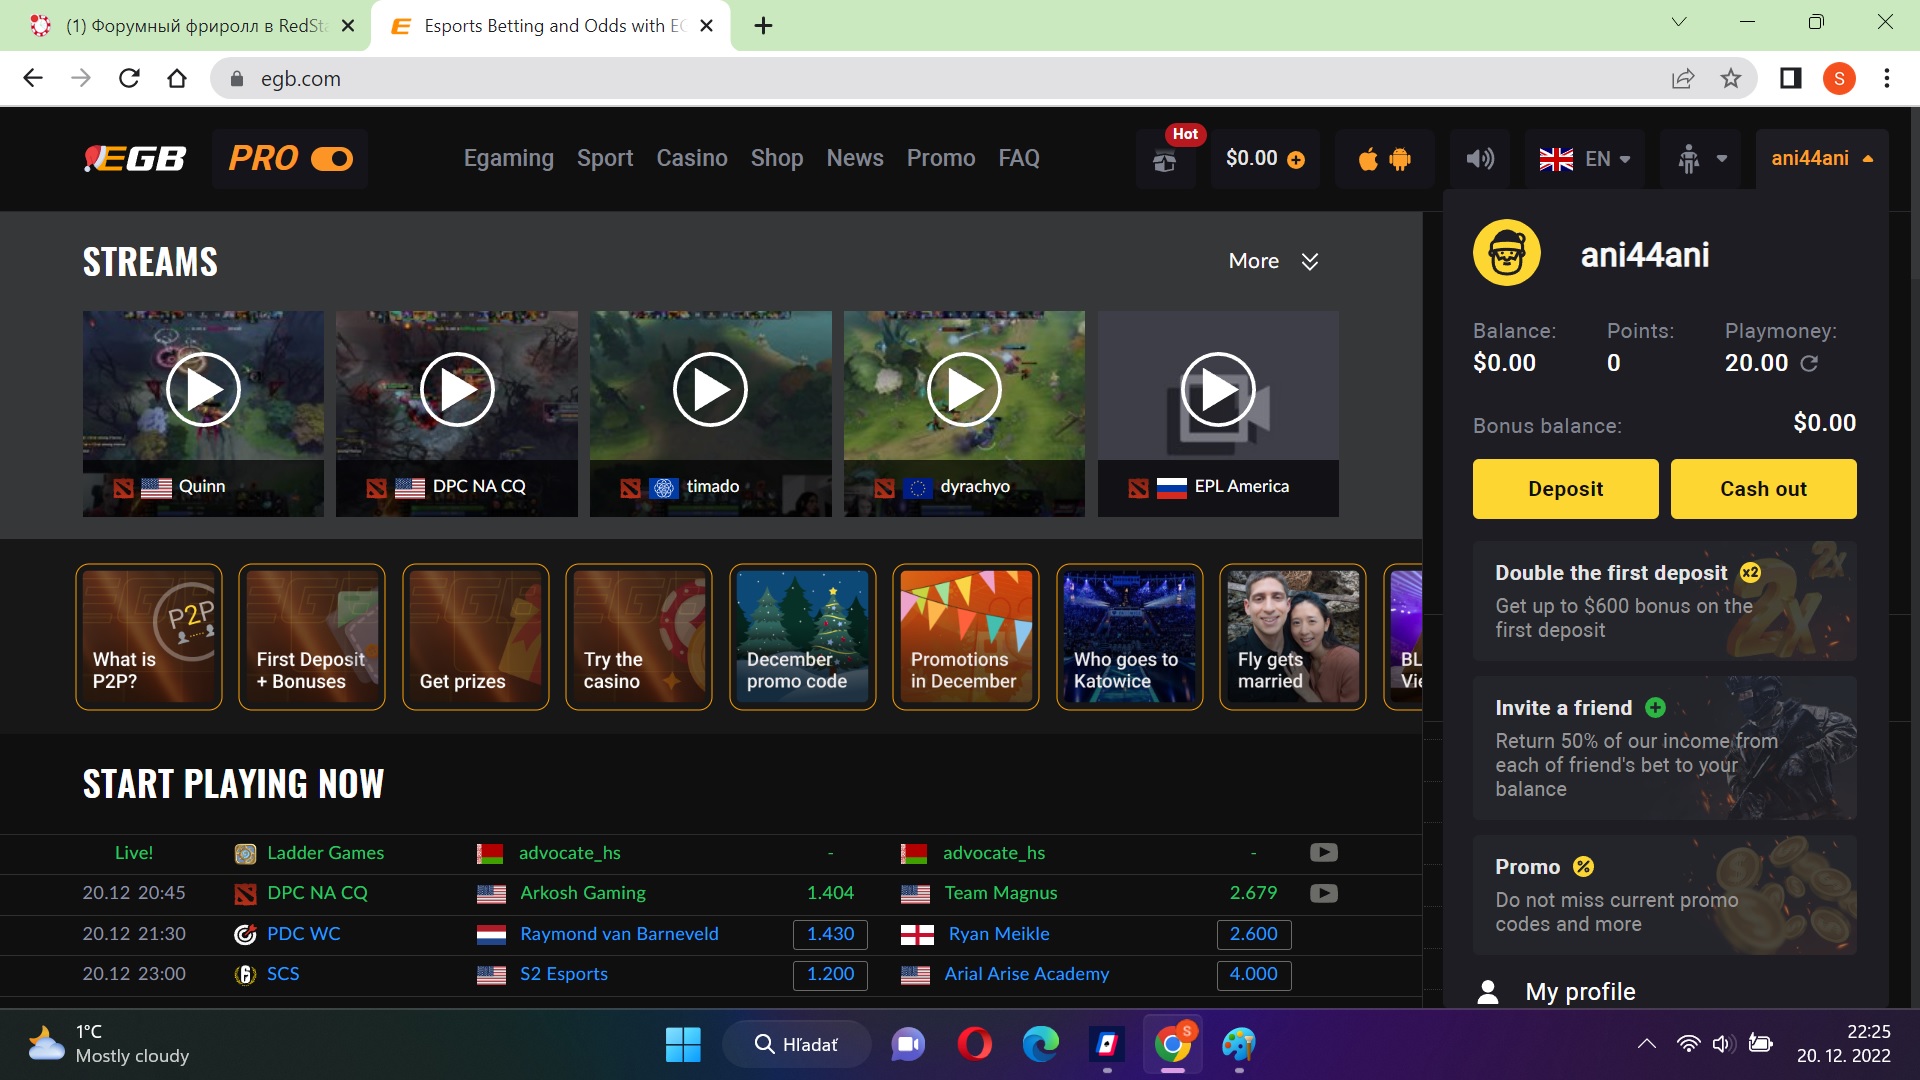Select odds 1.430 for Raymond van Barneveld
Screen dimensions: 1920x1080
point(830,934)
